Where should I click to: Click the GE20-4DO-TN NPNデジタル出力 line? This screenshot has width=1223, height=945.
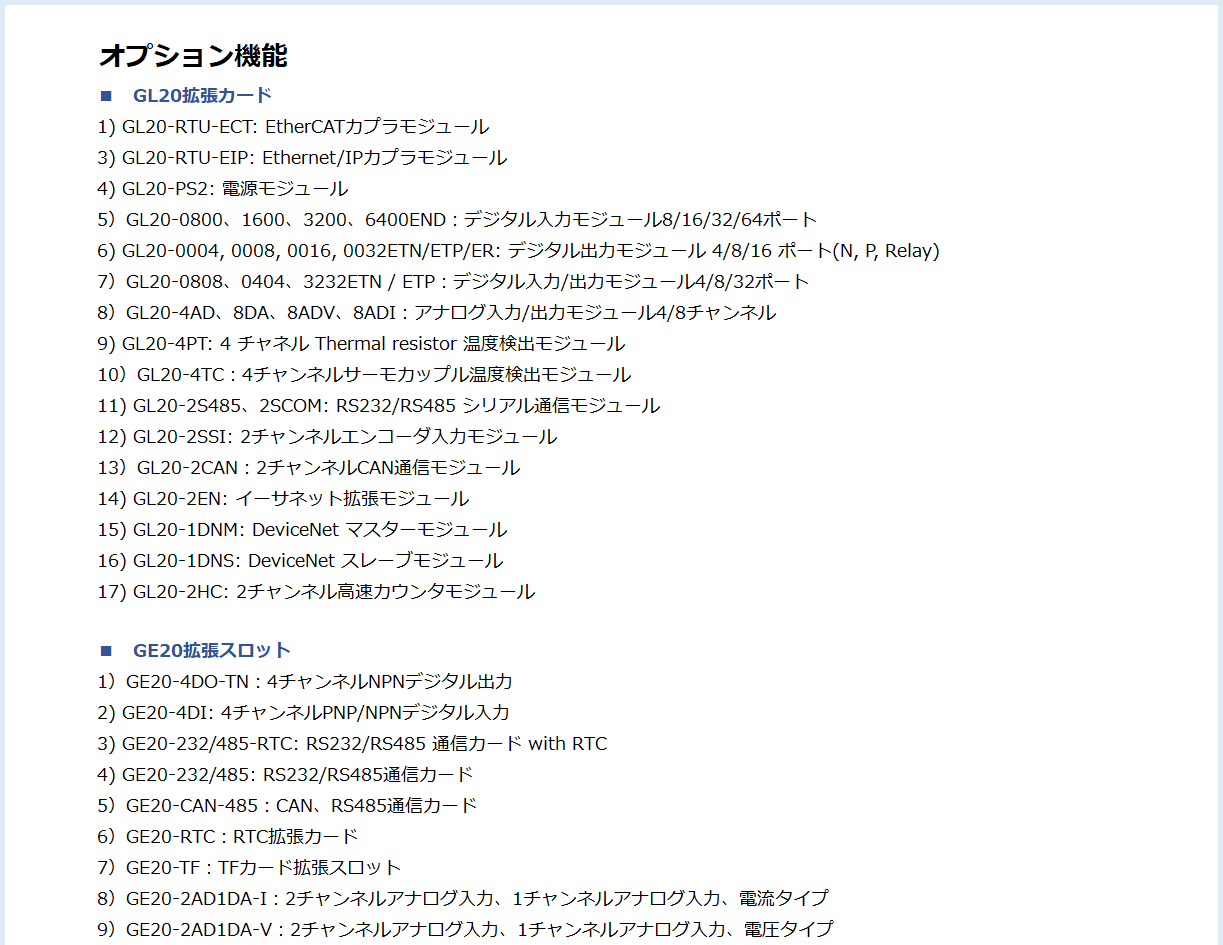pos(305,682)
